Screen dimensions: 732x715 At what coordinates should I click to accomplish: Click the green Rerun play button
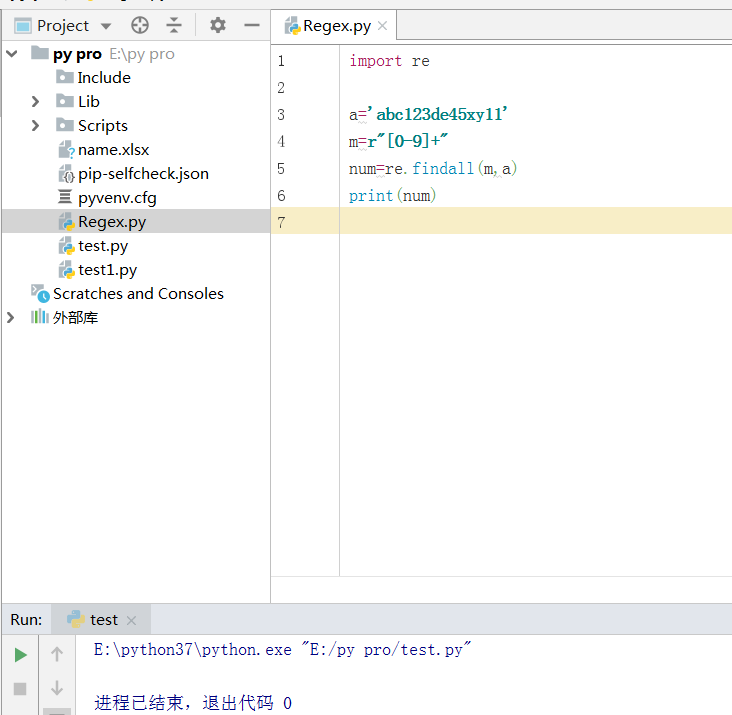(x=20, y=655)
